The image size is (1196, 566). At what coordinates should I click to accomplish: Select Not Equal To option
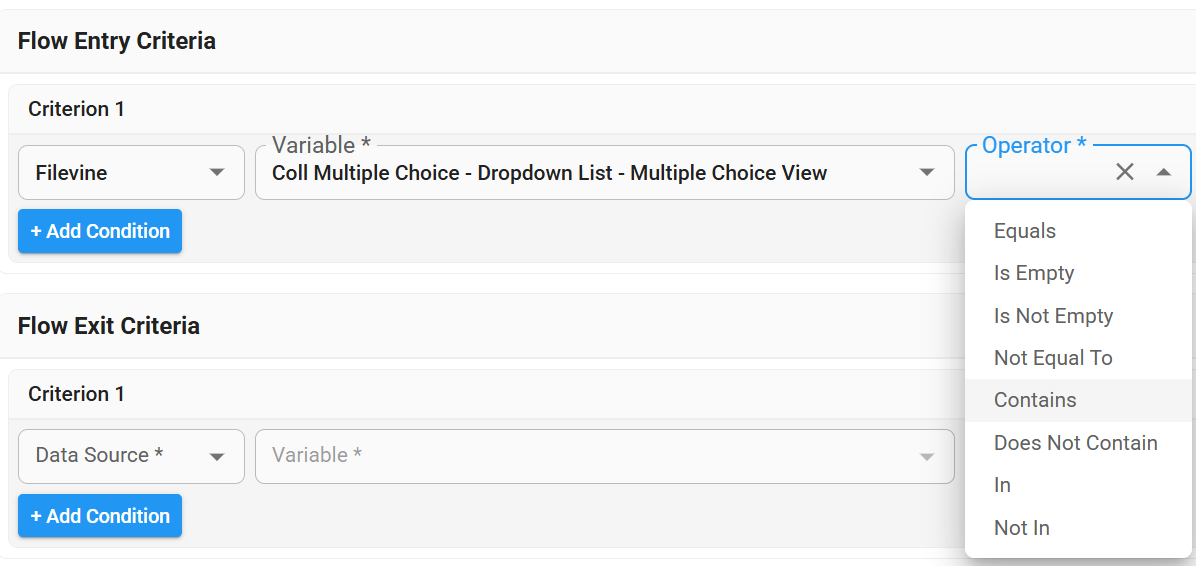1053,358
